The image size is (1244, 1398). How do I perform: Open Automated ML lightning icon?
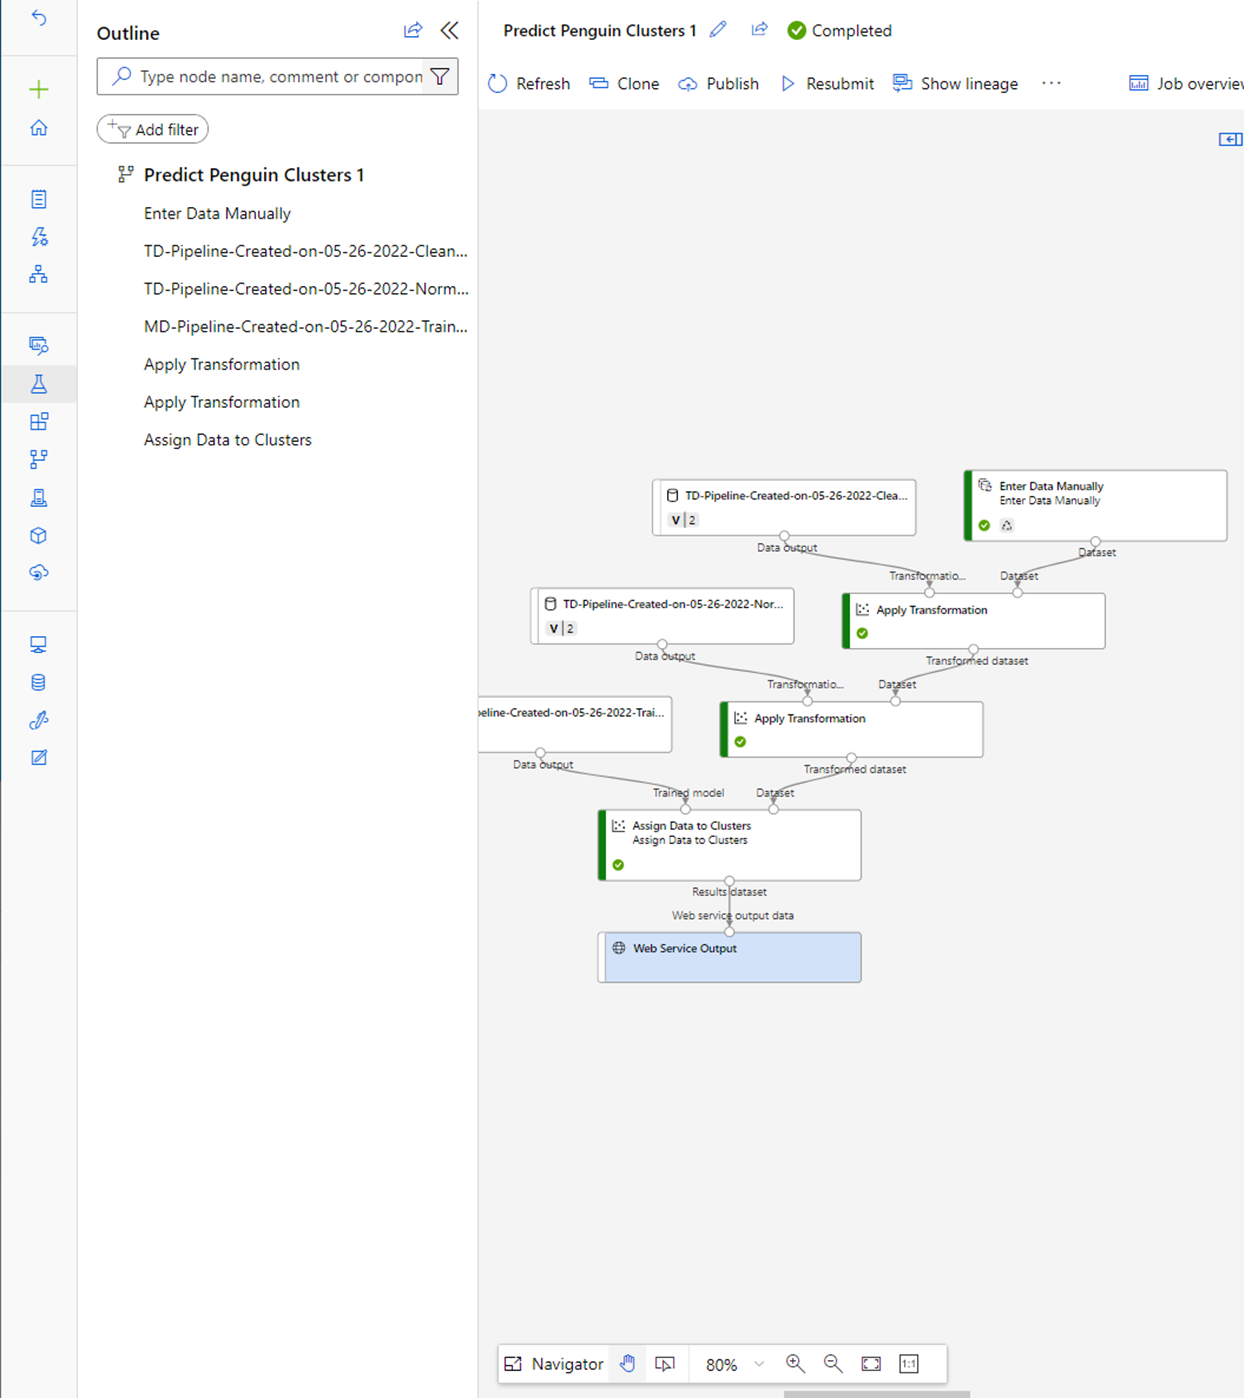(x=39, y=237)
